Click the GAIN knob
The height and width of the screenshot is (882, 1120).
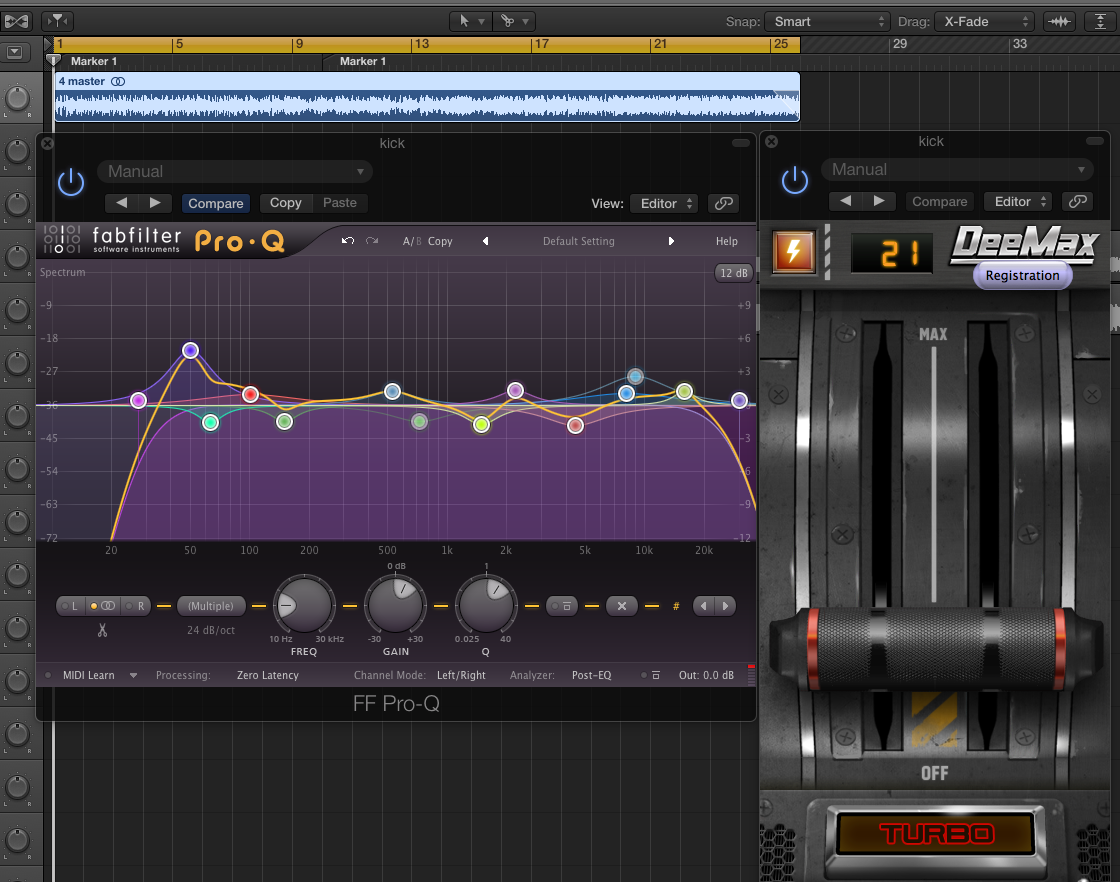(395, 606)
